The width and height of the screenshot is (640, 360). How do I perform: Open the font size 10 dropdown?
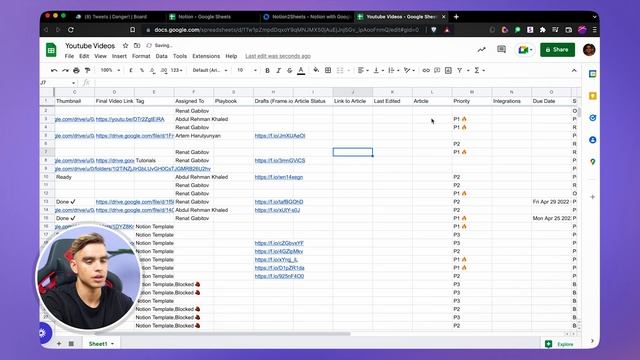point(247,71)
